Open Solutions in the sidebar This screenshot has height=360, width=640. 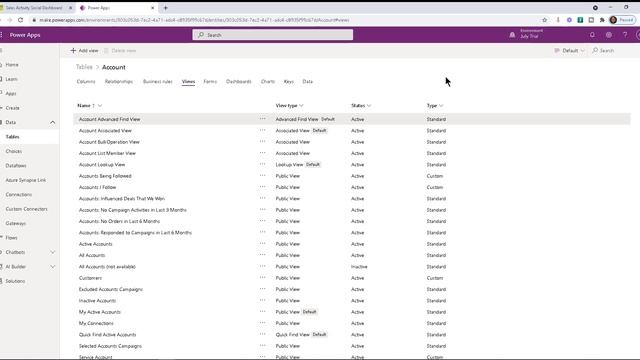15,281
